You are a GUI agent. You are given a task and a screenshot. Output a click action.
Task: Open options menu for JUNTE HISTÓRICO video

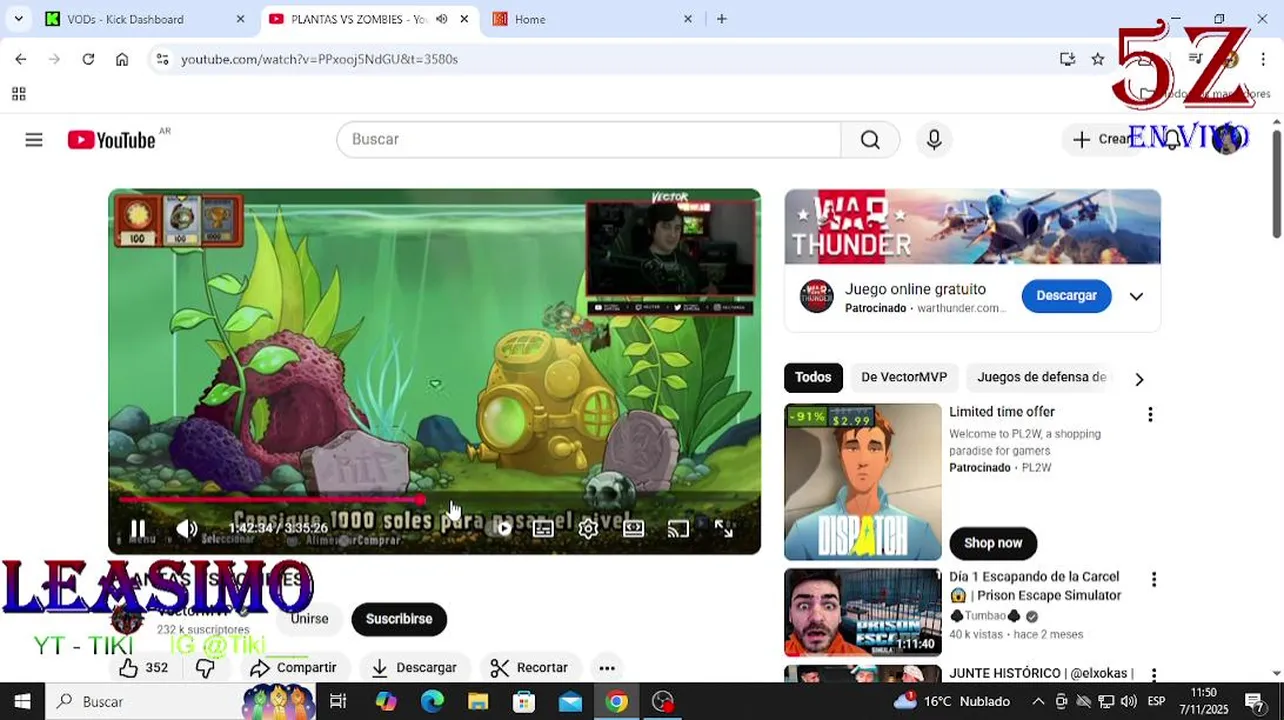click(1153, 675)
